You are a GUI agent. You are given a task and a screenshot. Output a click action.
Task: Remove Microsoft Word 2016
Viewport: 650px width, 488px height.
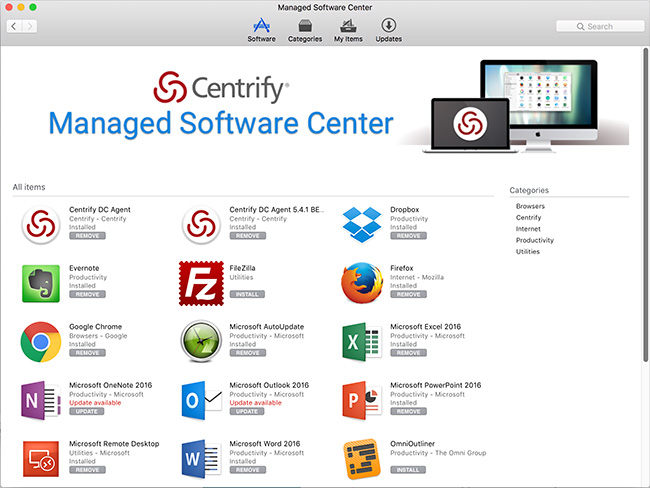pos(248,470)
